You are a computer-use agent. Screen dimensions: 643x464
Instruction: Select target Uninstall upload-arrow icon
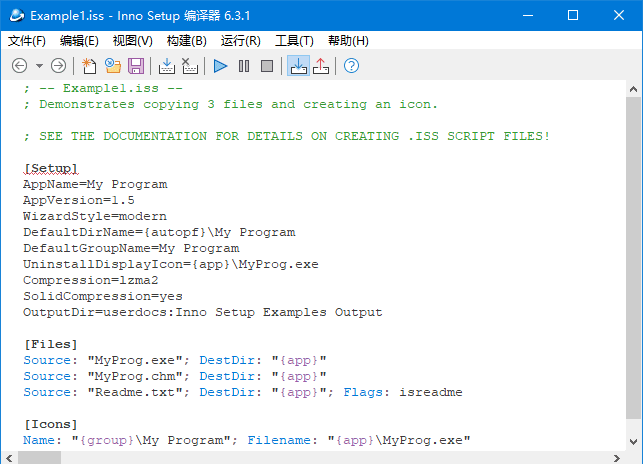321,66
